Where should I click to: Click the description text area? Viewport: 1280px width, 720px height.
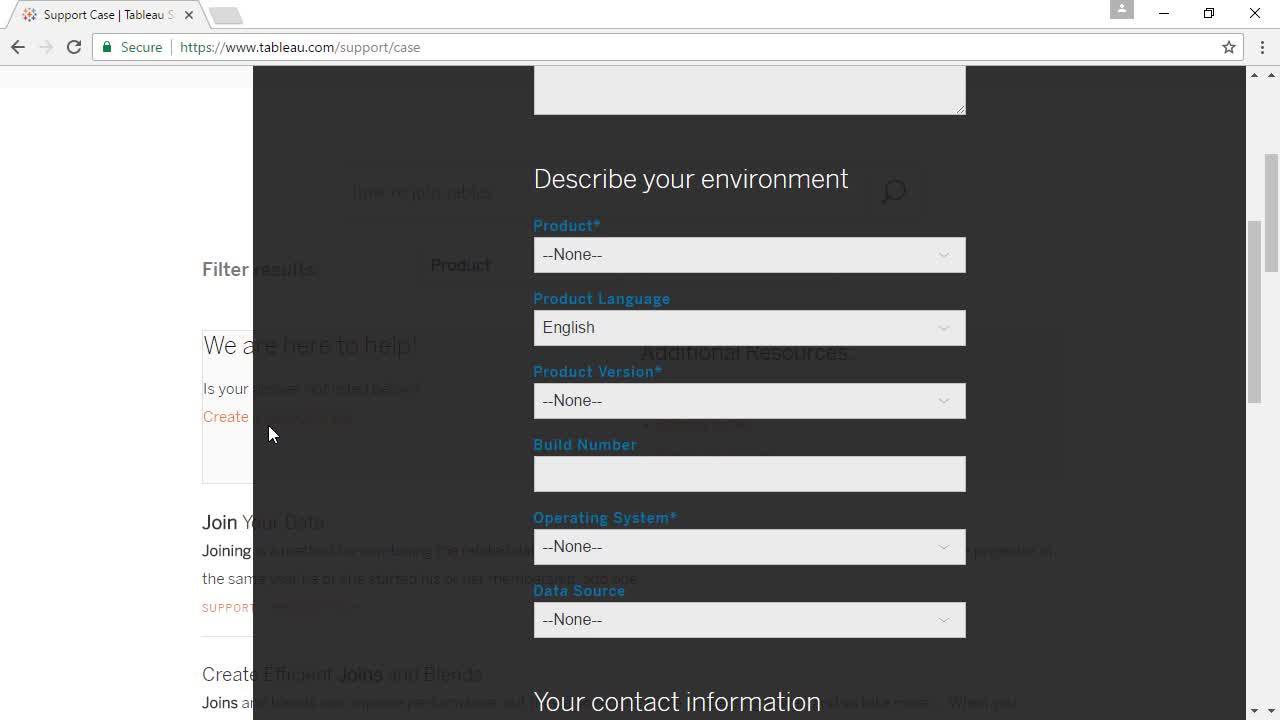point(749,90)
